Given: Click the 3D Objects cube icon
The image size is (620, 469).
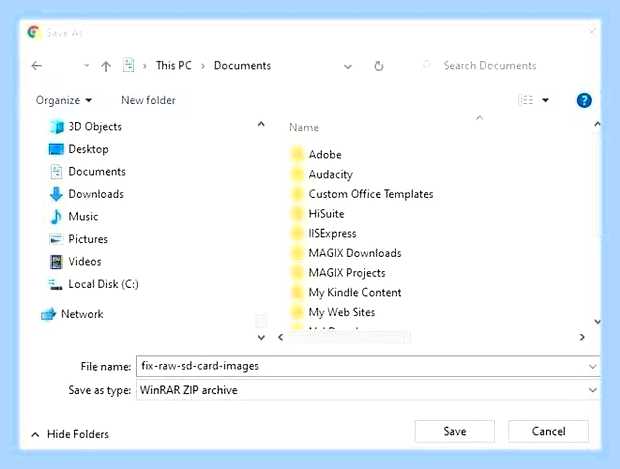Looking at the screenshot, I should coord(56,127).
